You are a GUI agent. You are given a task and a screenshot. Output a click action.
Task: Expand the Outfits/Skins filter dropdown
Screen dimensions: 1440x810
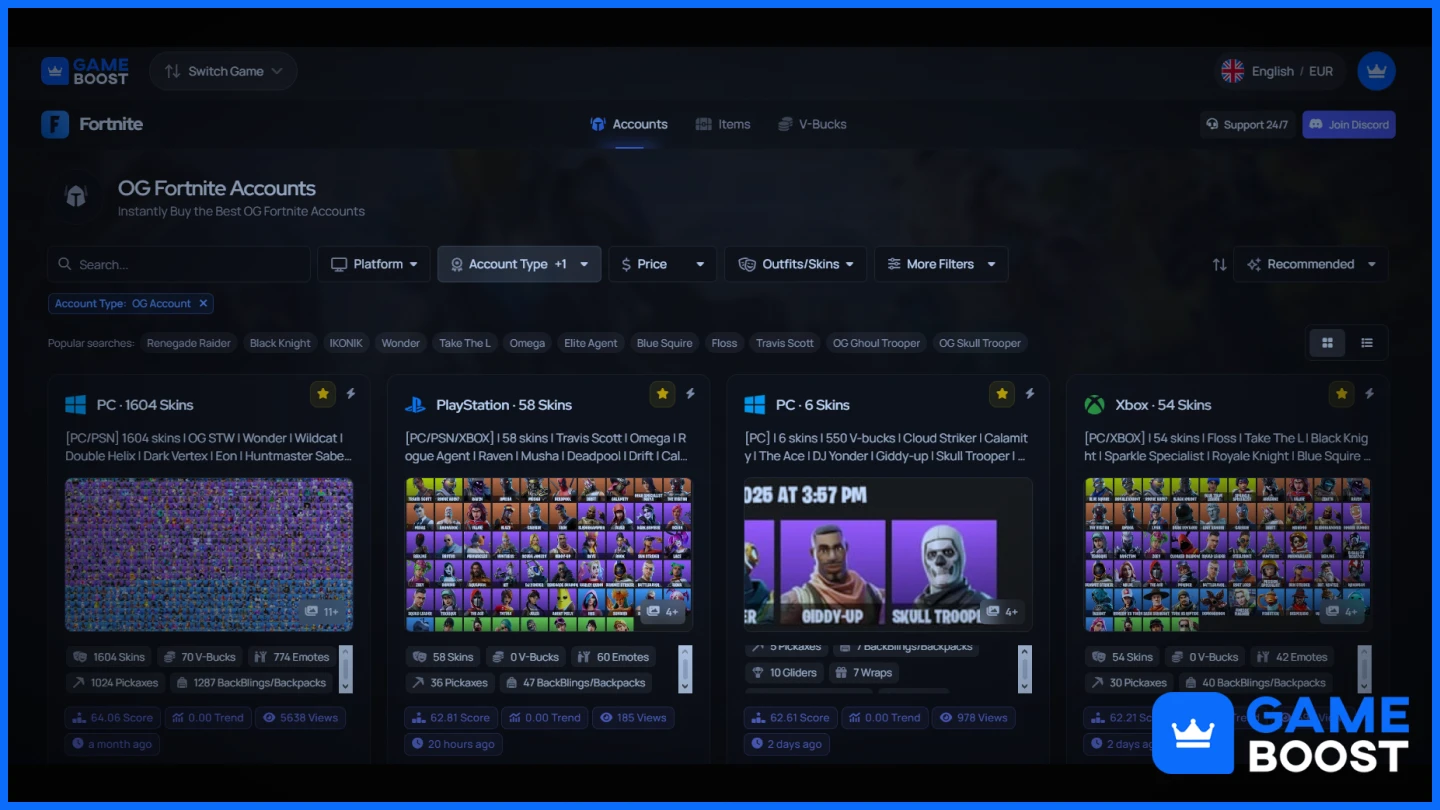(796, 264)
